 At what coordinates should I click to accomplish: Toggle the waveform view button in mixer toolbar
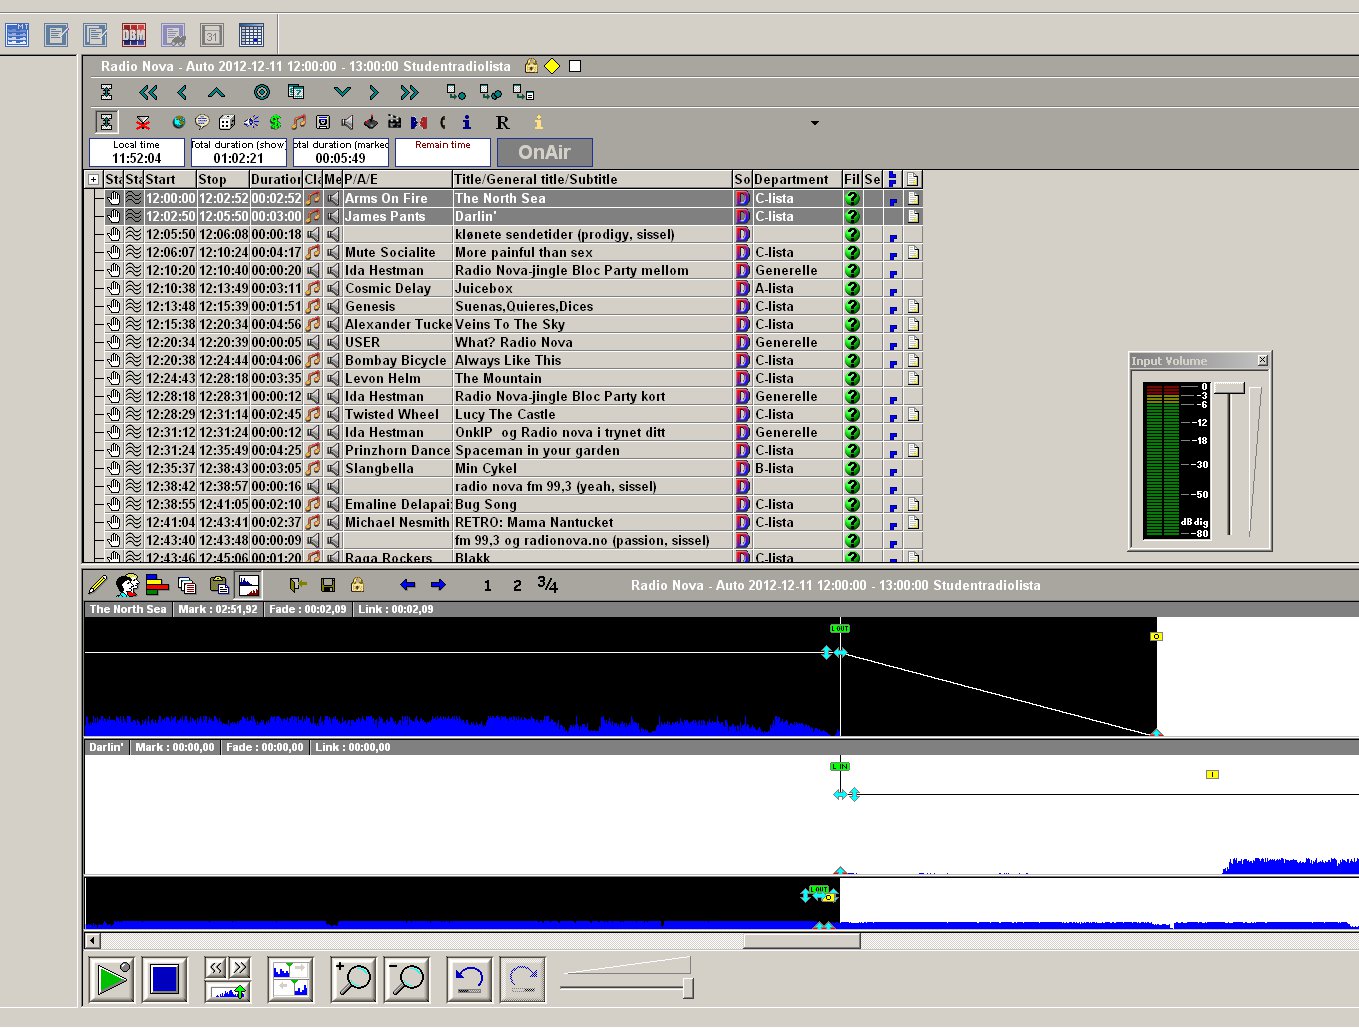click(248, 585)
